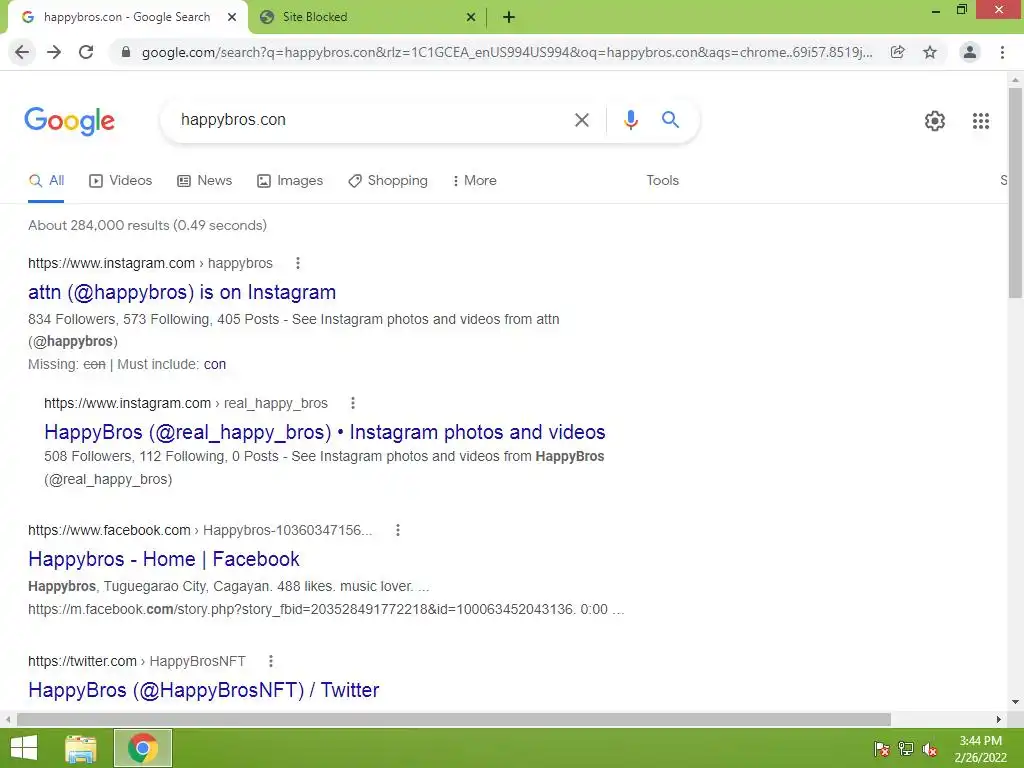Open Chrome's three-dot menu
The image size is (1024, 768).
coord(1002,52)
